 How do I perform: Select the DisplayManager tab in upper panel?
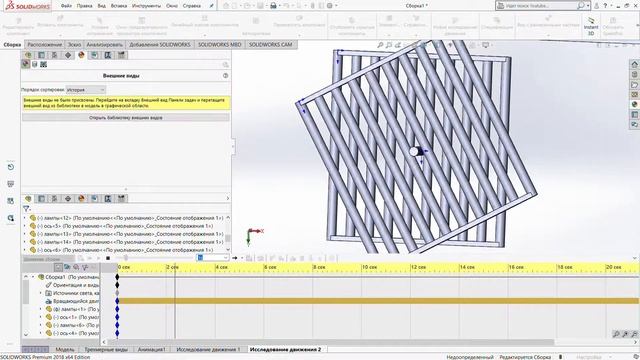click(x=81, y=55)
